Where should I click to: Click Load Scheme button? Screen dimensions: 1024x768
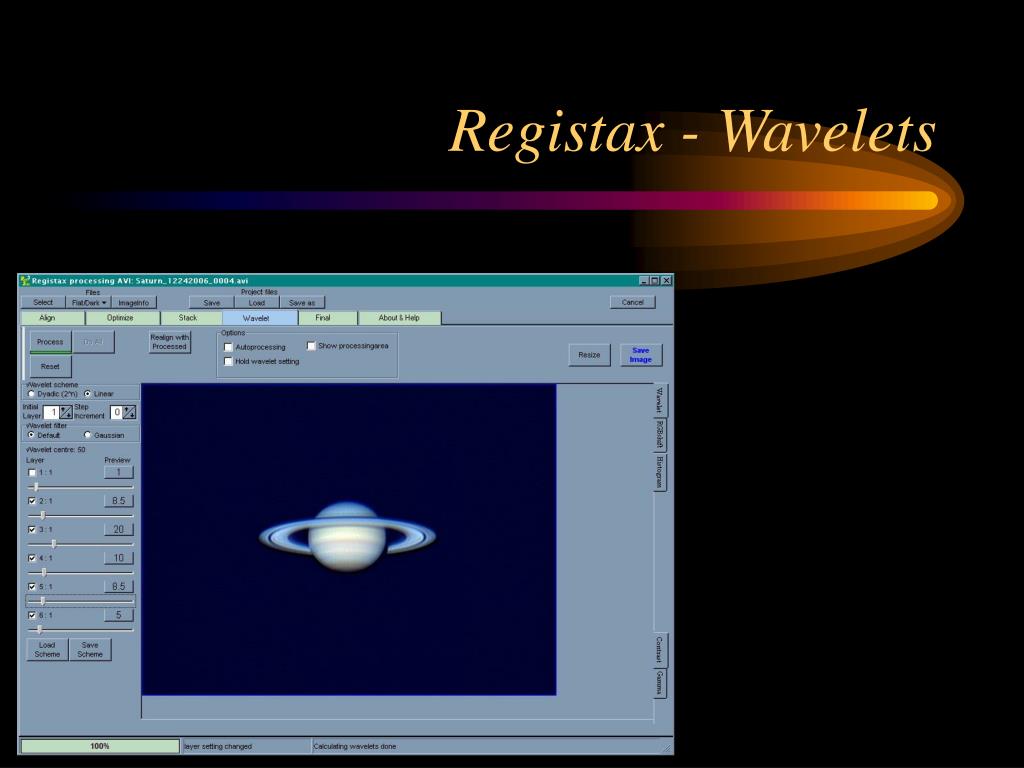(x=47, y=650)
